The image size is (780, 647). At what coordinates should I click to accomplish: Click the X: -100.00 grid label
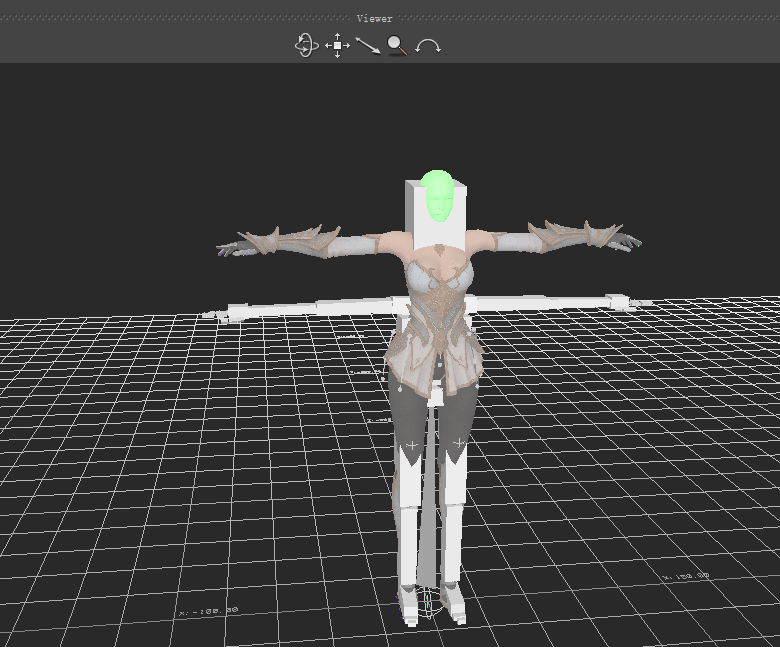[208, 610]
